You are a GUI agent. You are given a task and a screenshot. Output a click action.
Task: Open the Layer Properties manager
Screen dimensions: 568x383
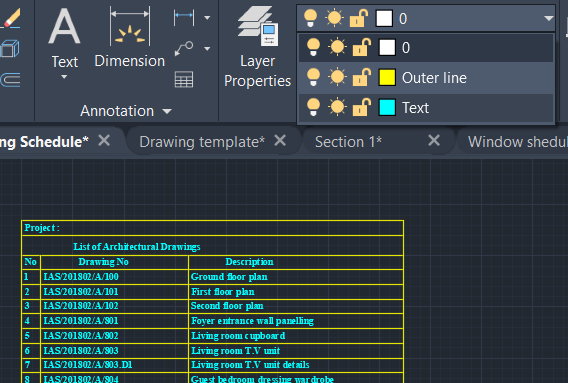[258, 47]
